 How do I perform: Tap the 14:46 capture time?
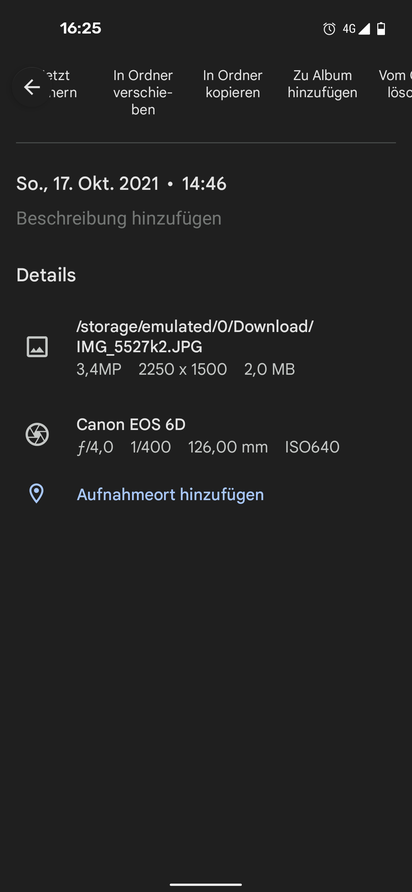[204, 184]
